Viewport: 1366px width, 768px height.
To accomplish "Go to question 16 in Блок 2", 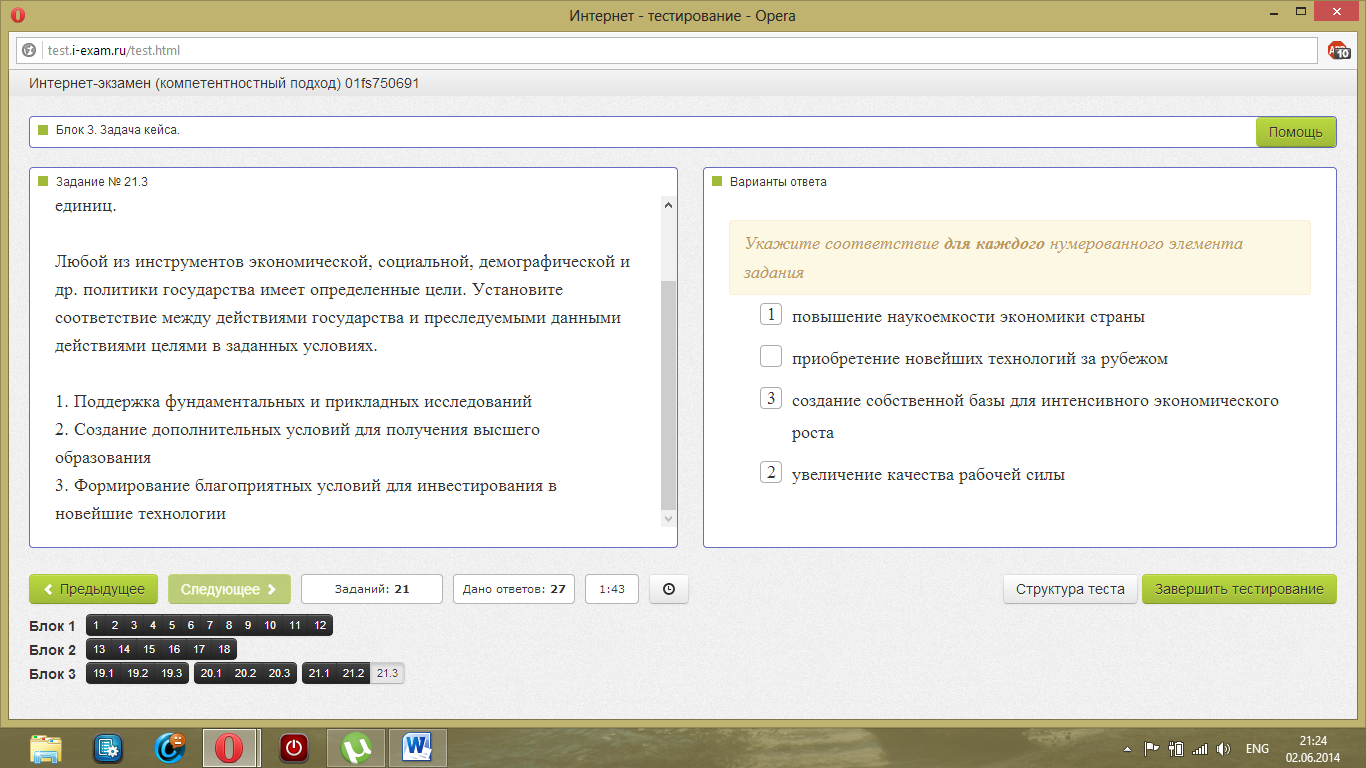I will click(x=174, y=649).
